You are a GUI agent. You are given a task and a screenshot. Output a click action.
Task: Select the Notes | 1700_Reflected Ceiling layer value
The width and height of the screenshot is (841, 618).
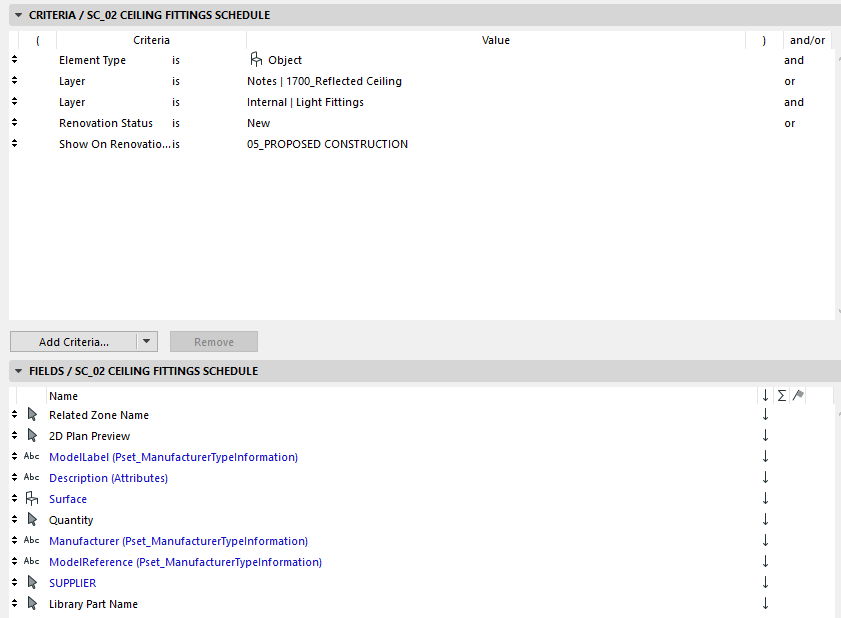coord(324,81)
